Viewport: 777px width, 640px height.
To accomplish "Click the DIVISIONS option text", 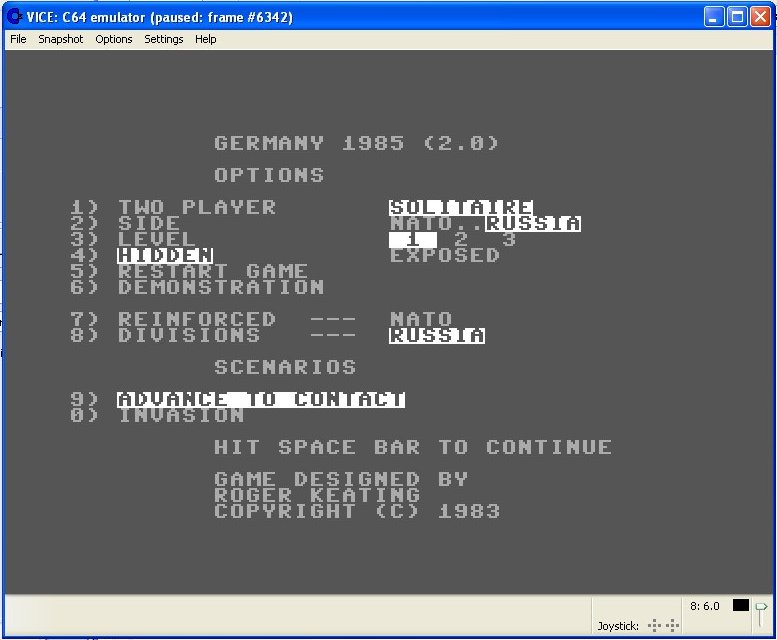I will (189, 335).
